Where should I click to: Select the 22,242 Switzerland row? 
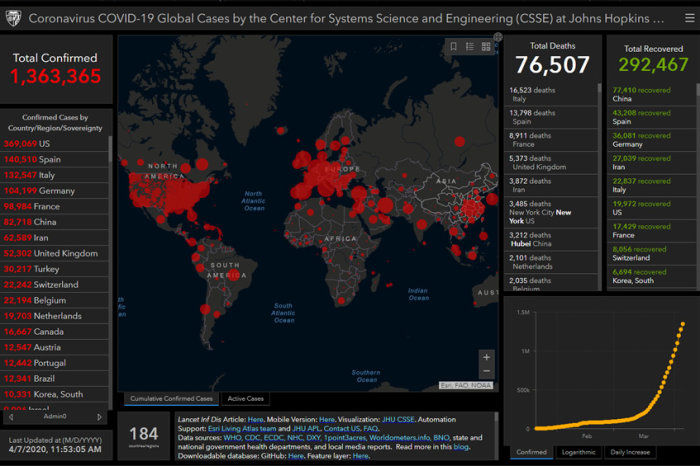54,284
